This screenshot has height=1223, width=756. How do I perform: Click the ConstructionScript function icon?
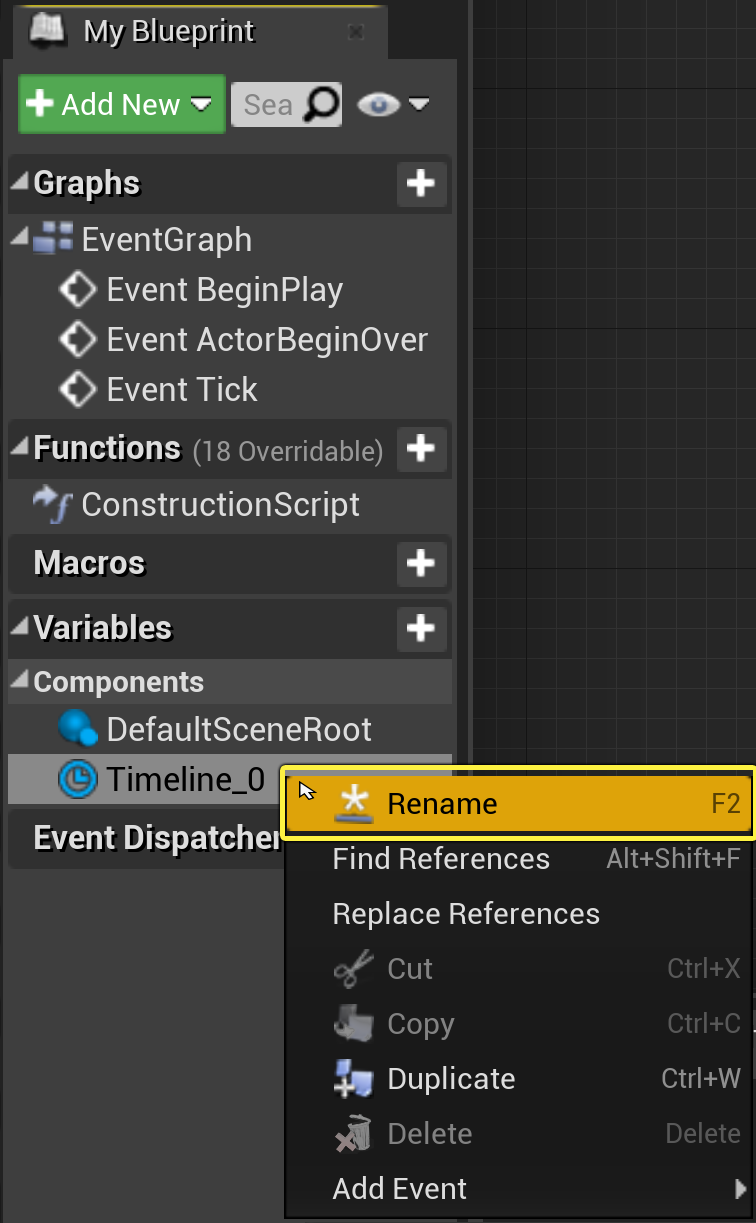tap(53, 504)
